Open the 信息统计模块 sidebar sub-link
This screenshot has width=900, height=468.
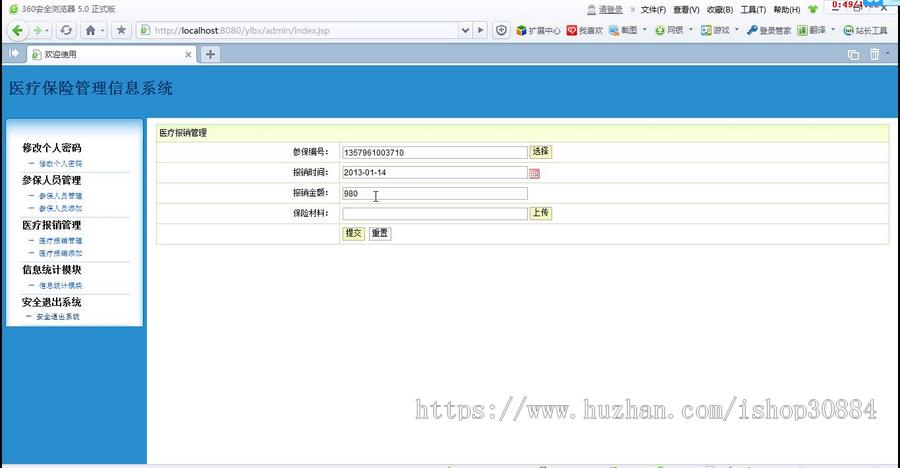click(60, 285)
